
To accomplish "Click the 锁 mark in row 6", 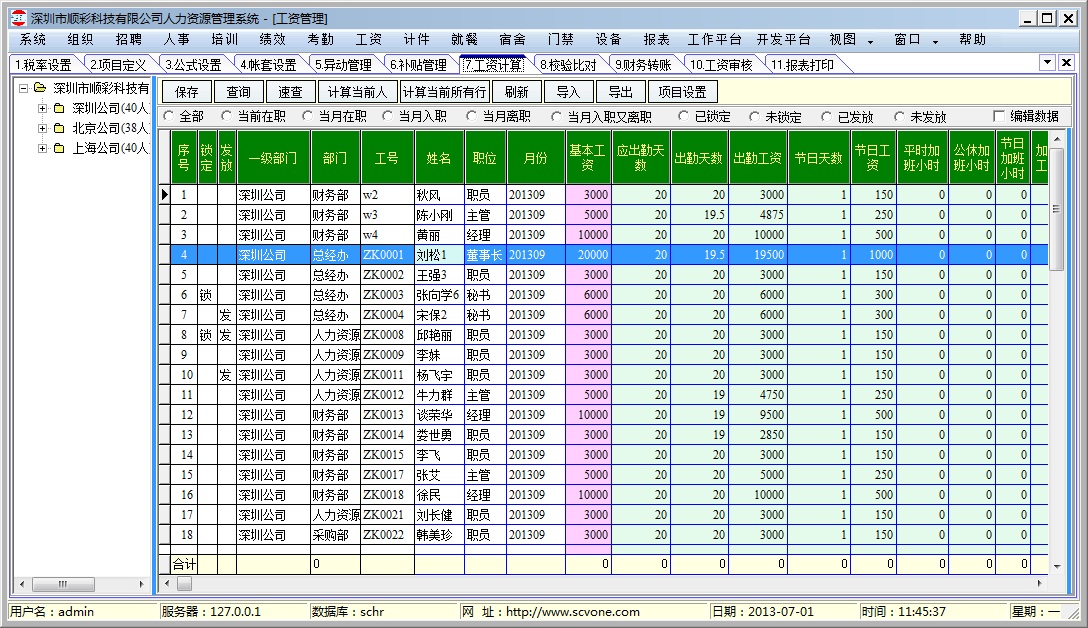I will point(206,295).
